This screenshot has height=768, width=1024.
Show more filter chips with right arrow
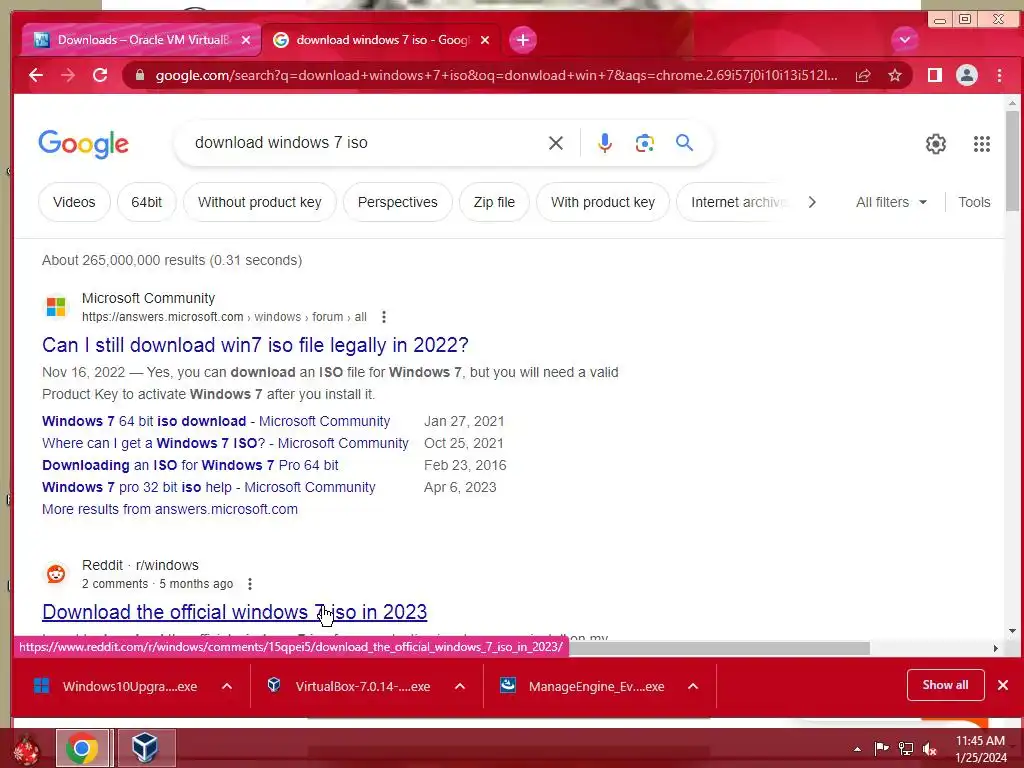point(812,202)
